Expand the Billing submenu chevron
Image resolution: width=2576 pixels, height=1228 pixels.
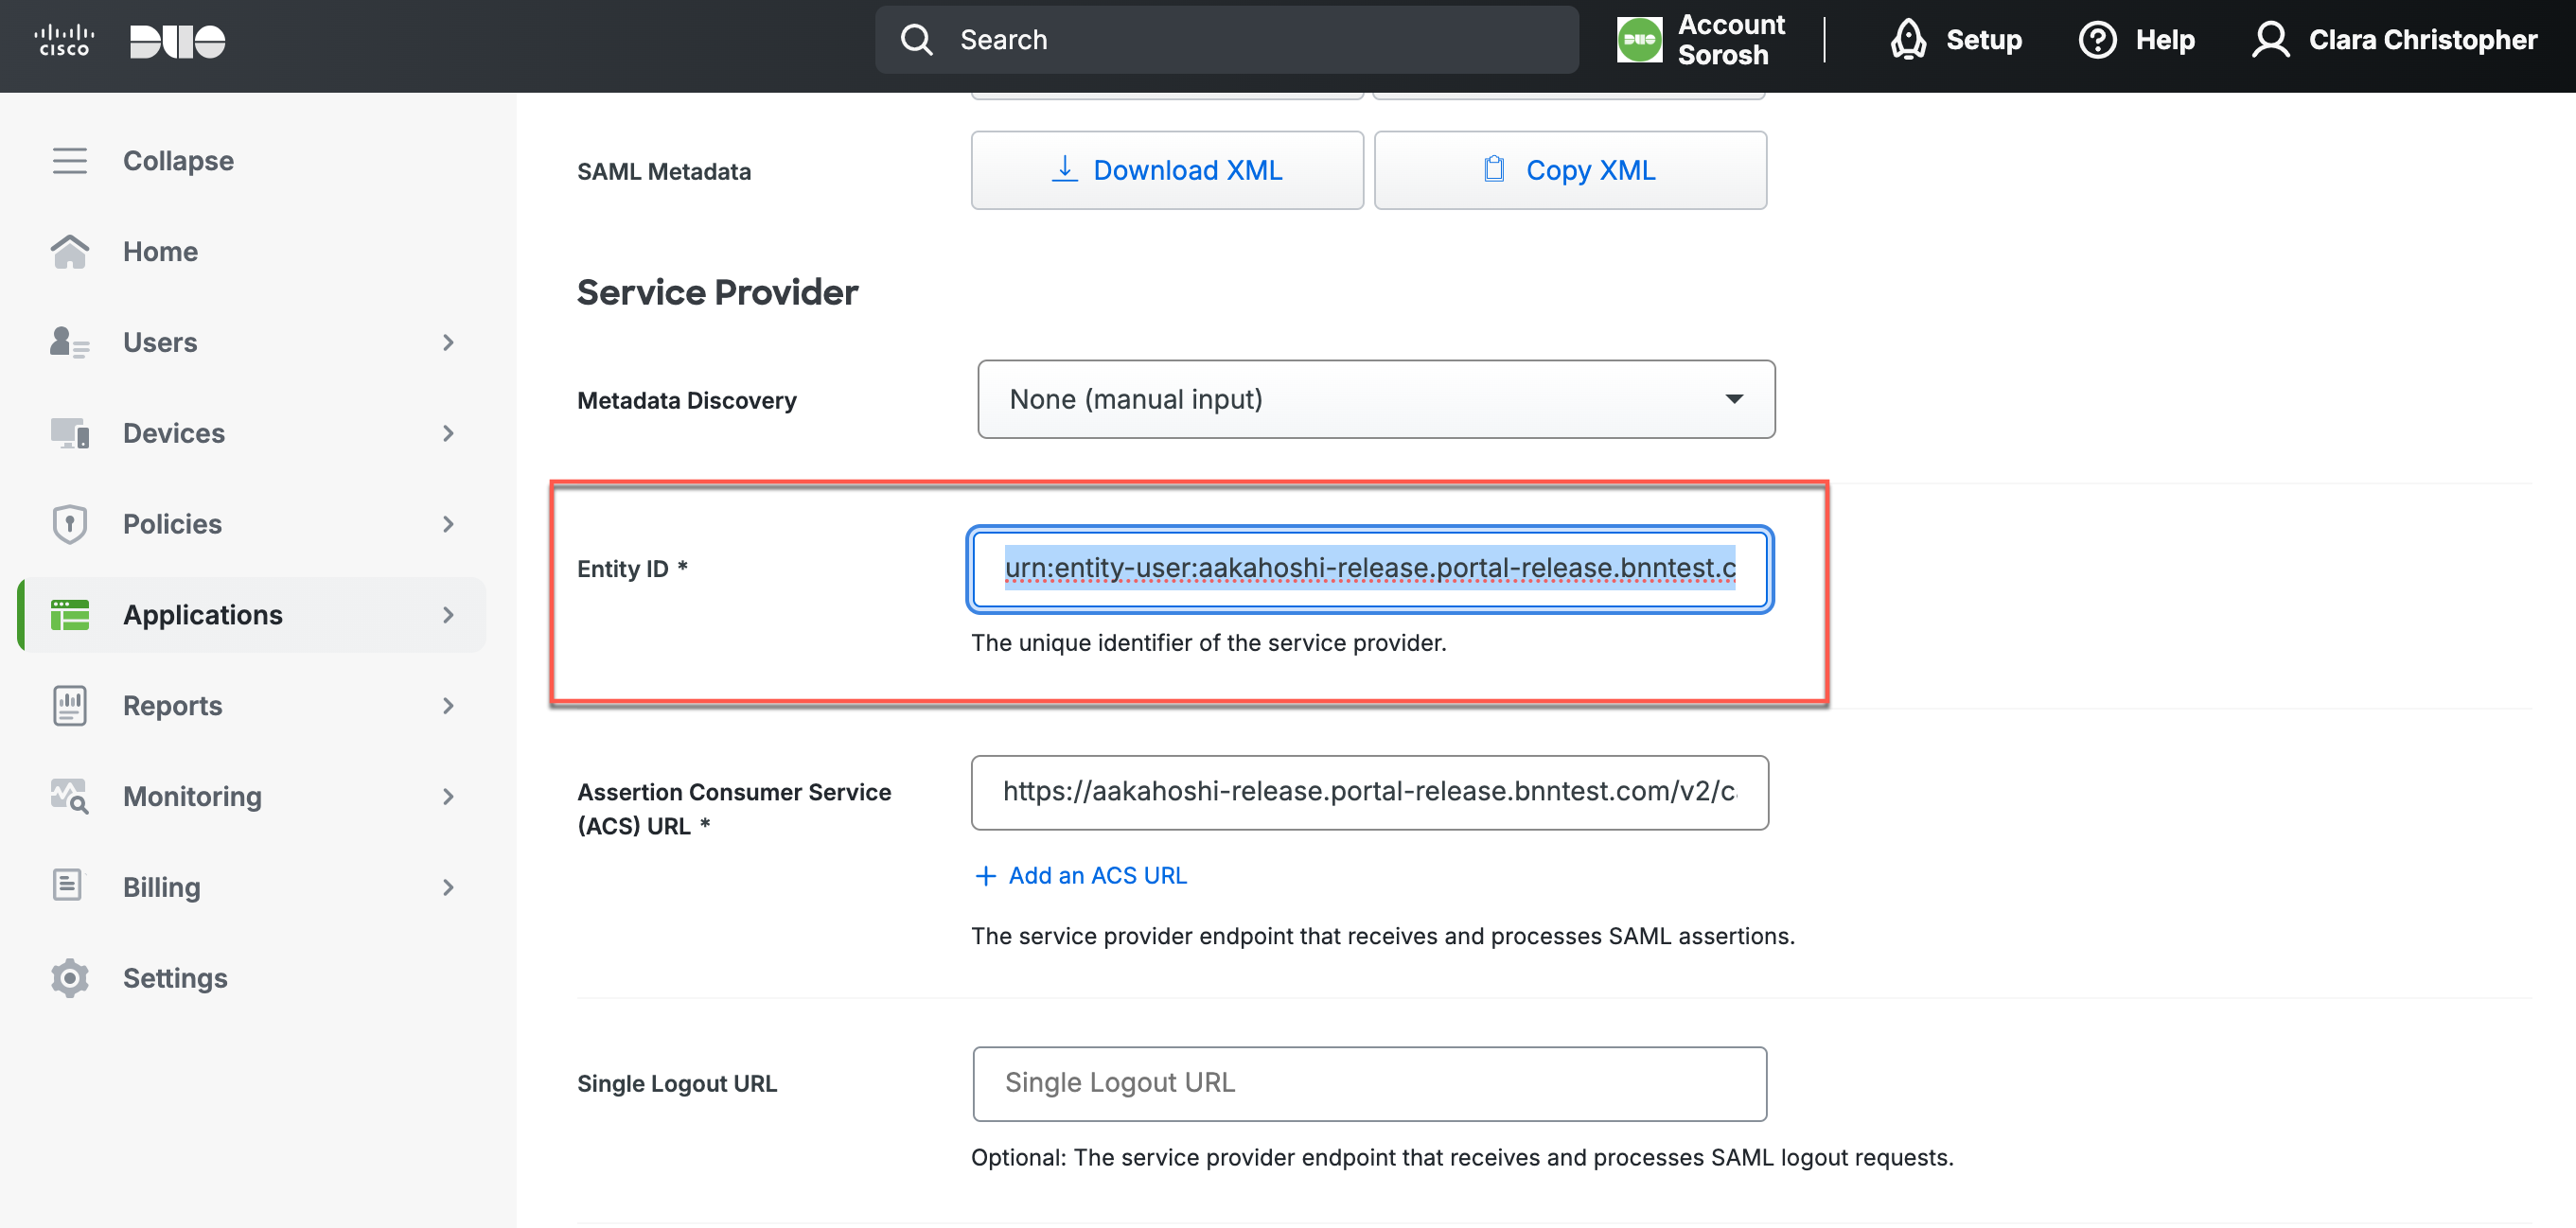[448, 887]
